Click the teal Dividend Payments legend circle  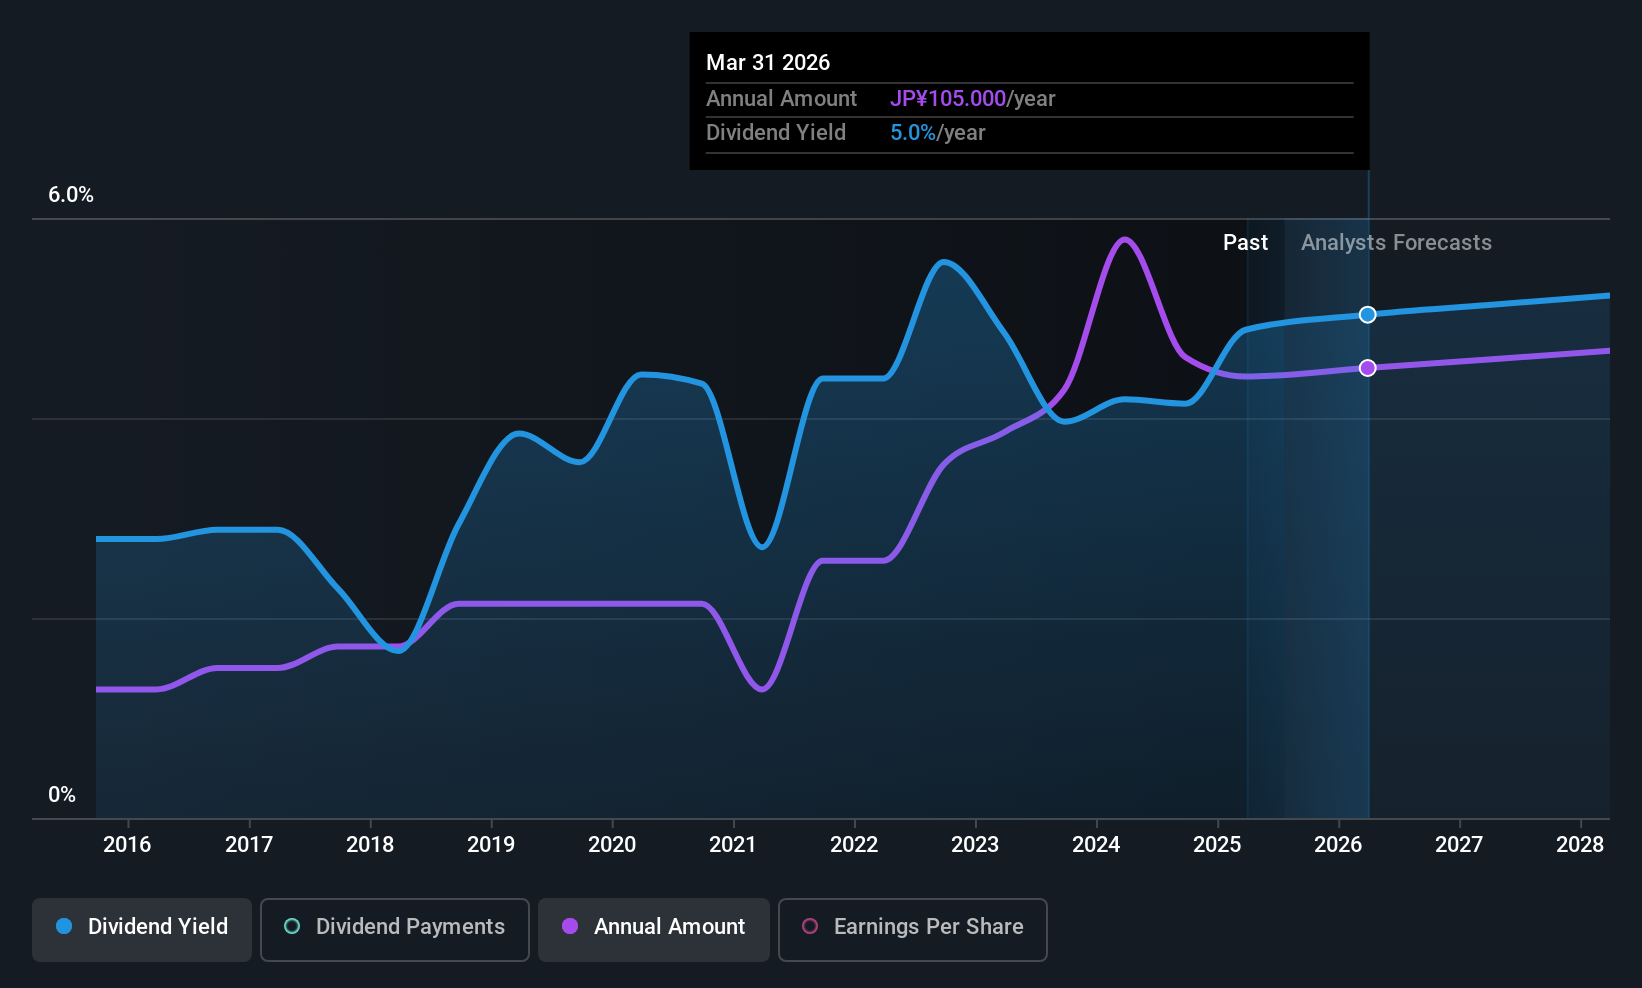click(x=292, y=926)
